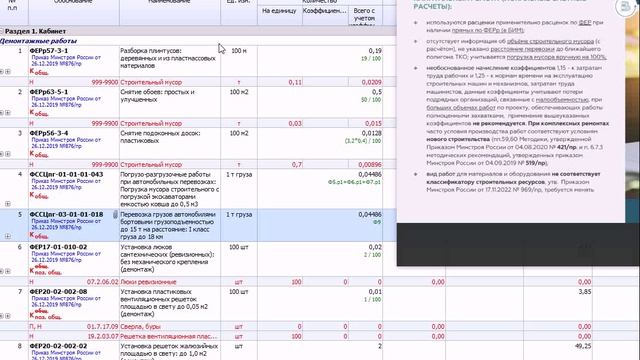
Task: Click underlined малообъемностью in info panel
Action: coord(562,100)
